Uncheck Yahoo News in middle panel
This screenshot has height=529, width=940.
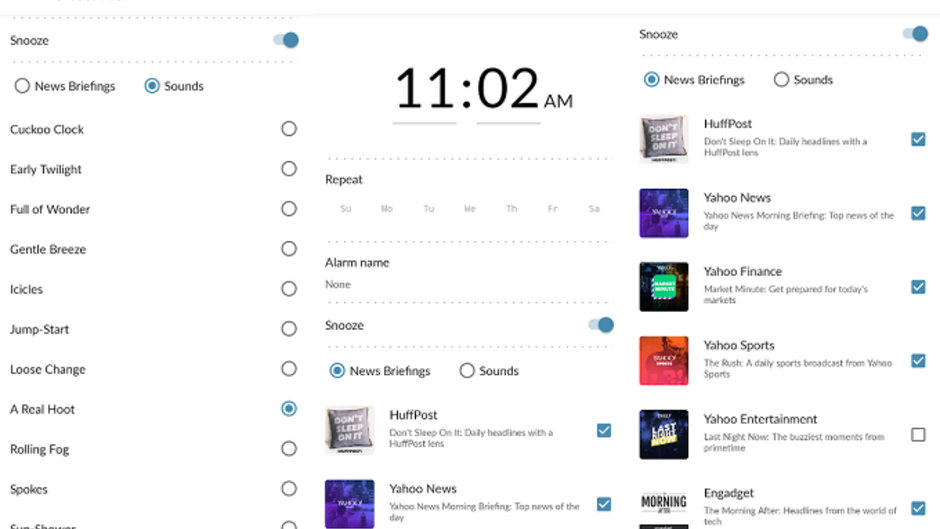[x=604, y=504]
